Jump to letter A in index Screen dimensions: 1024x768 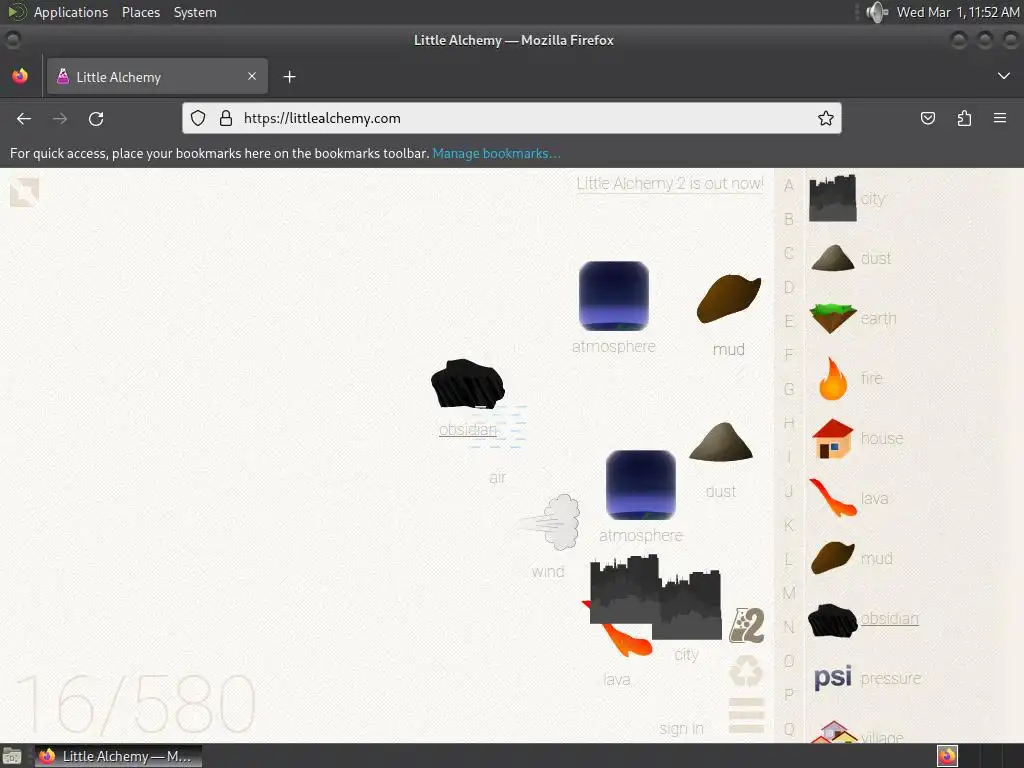789,185
